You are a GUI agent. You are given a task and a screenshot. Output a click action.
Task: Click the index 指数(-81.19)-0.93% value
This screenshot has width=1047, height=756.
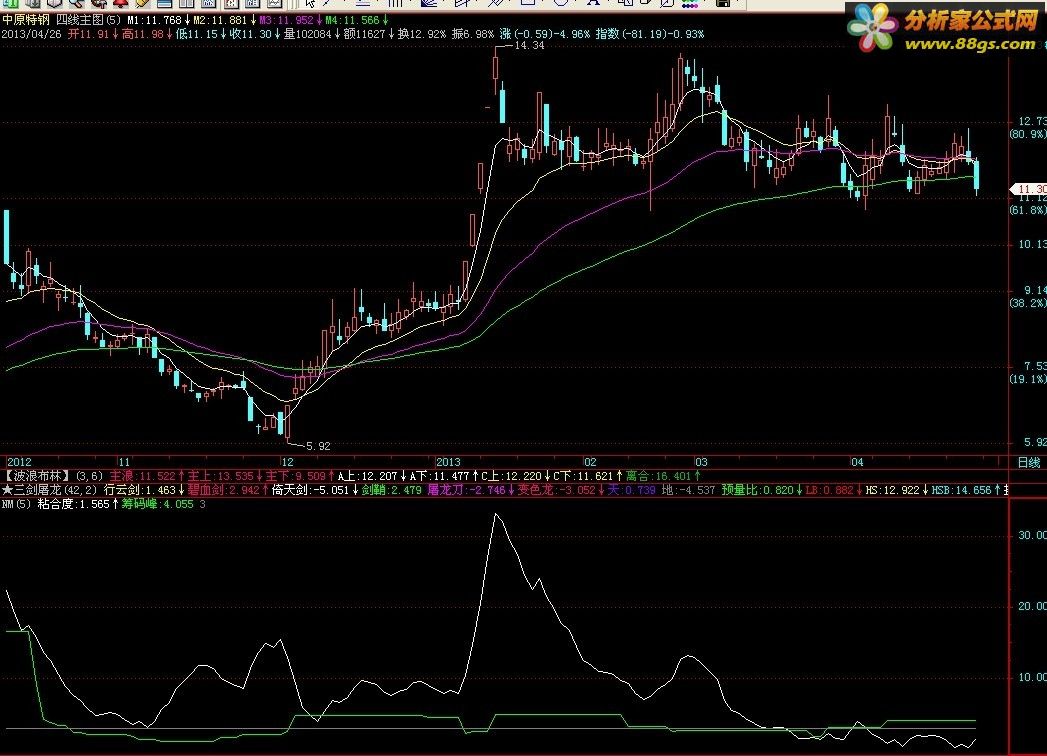650,33
